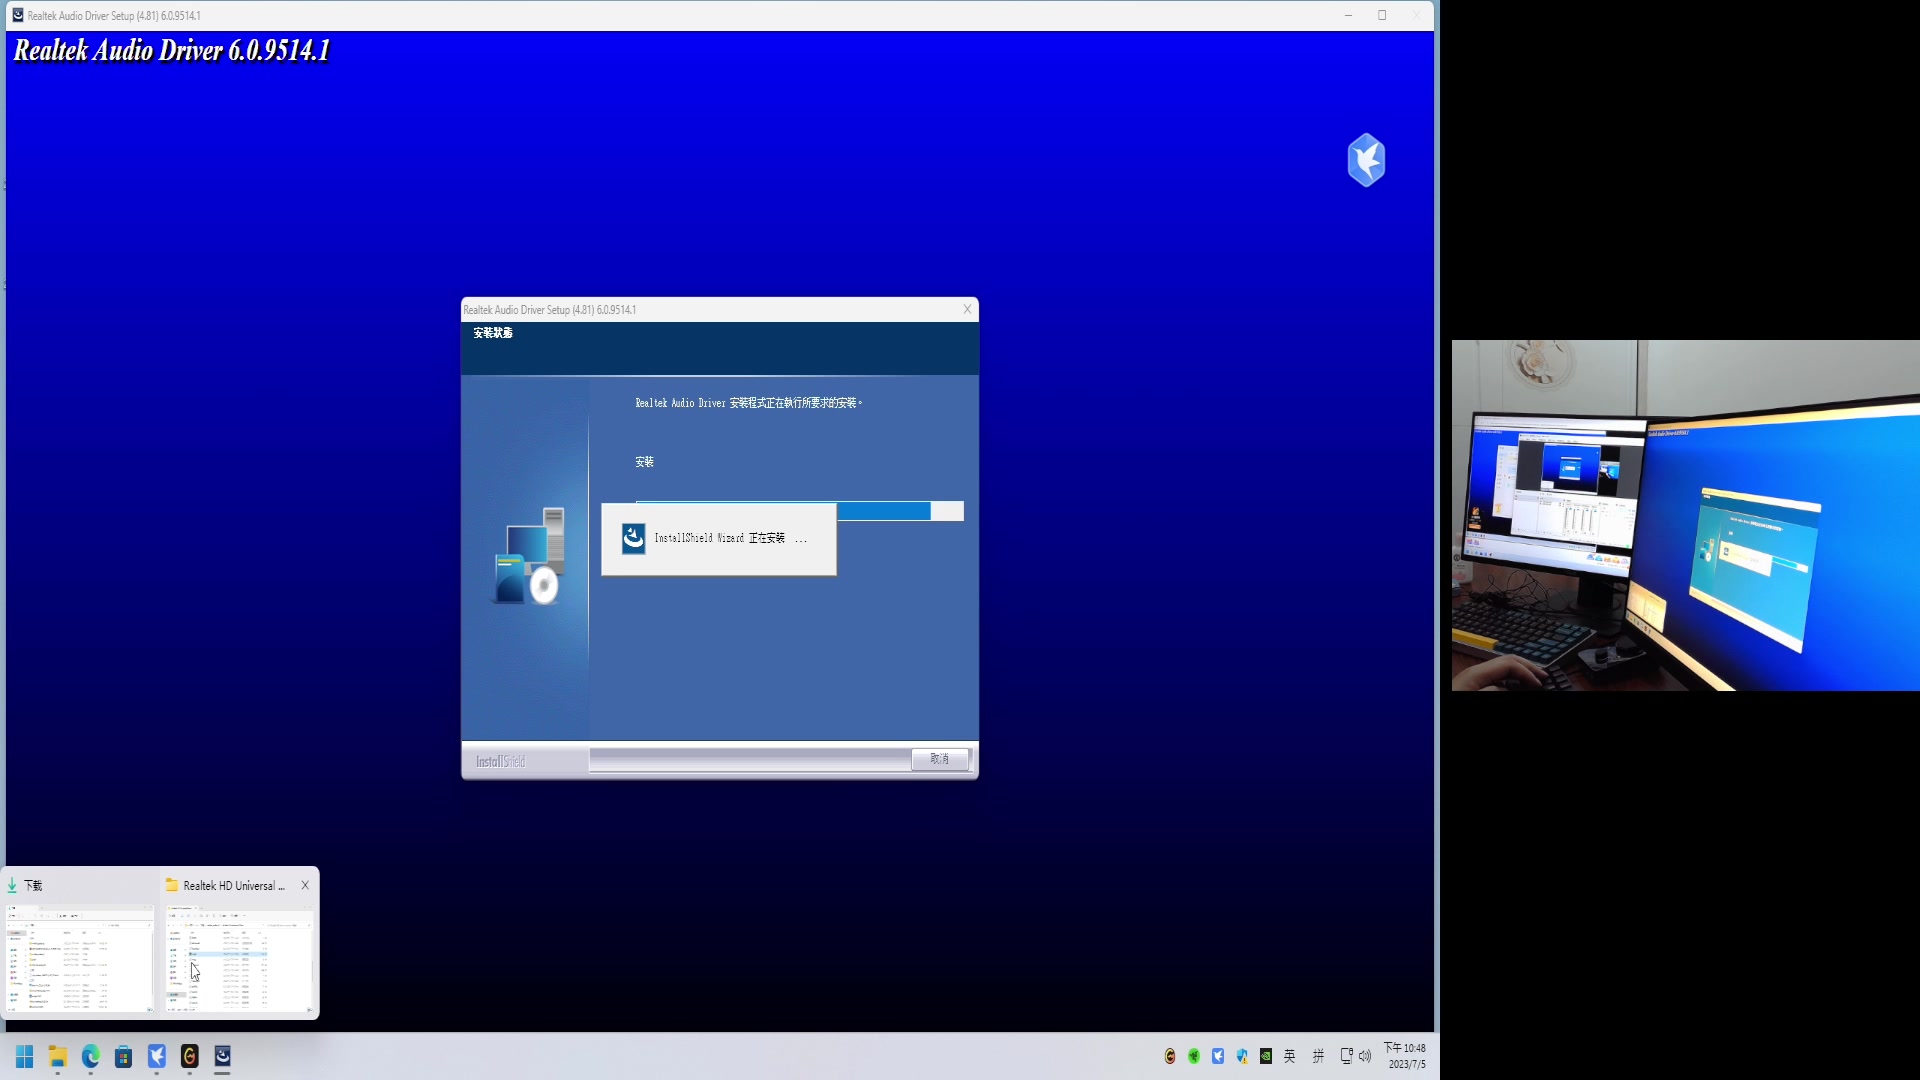The image size is (1920, 1080).
Task: Toggle the 英 input language indicator
Action: [1290, 1056]
